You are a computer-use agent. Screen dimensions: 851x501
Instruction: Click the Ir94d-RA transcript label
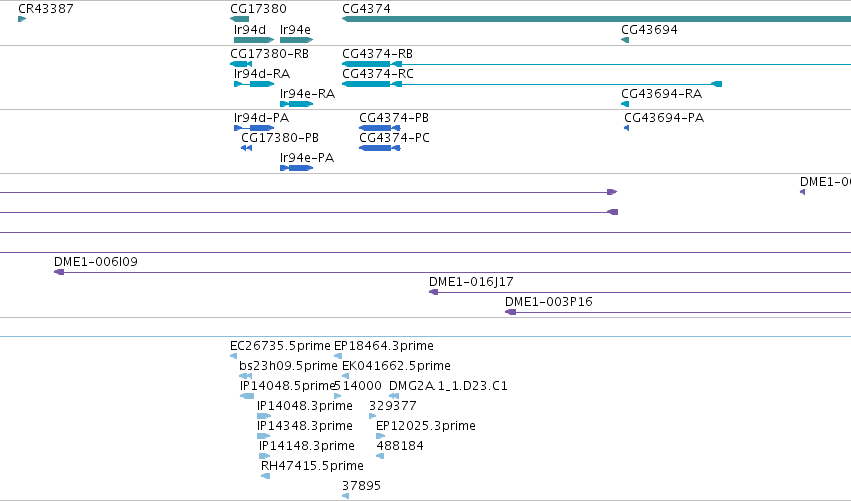click(262, 74)
